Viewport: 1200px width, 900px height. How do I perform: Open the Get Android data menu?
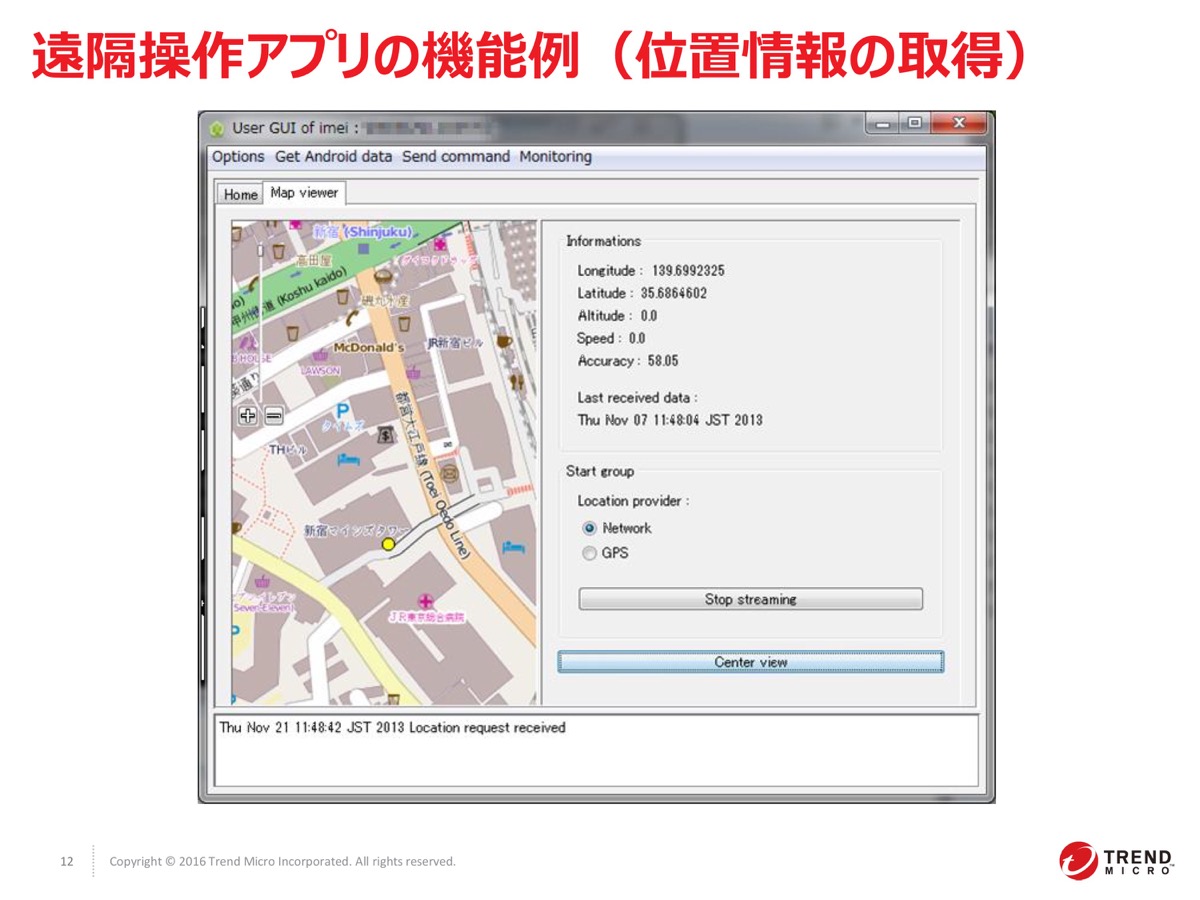[333, 157]
